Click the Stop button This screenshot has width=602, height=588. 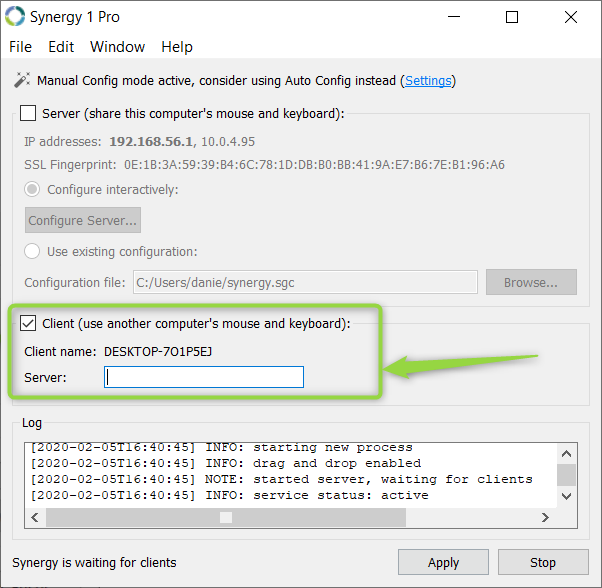point(543,562)
